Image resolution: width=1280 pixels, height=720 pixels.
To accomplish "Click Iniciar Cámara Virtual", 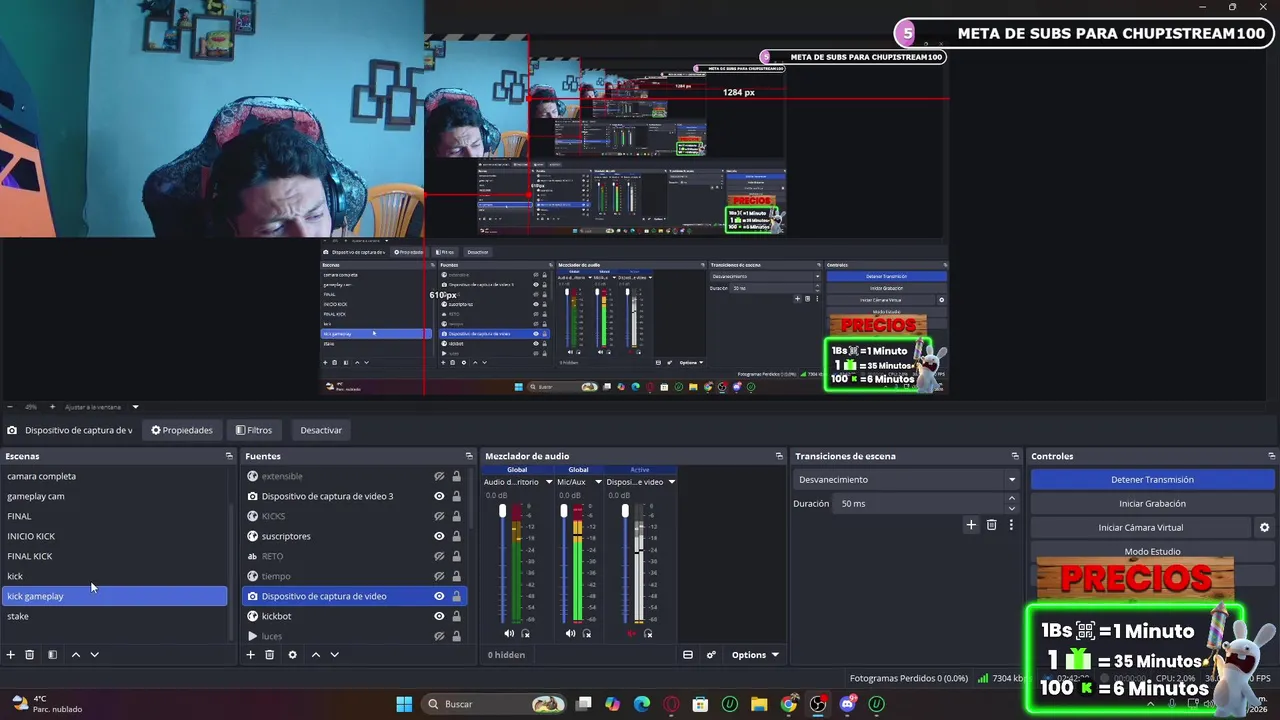I will click(x=1141, y=527).
